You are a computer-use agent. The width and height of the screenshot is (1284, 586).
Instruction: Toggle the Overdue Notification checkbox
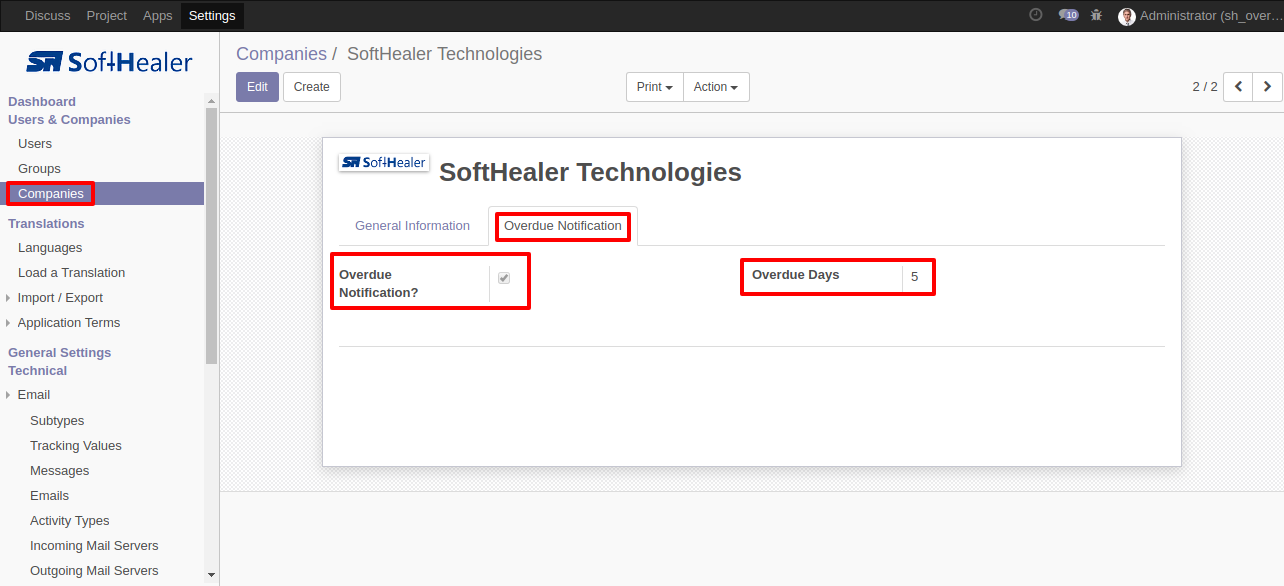(504, 278)
